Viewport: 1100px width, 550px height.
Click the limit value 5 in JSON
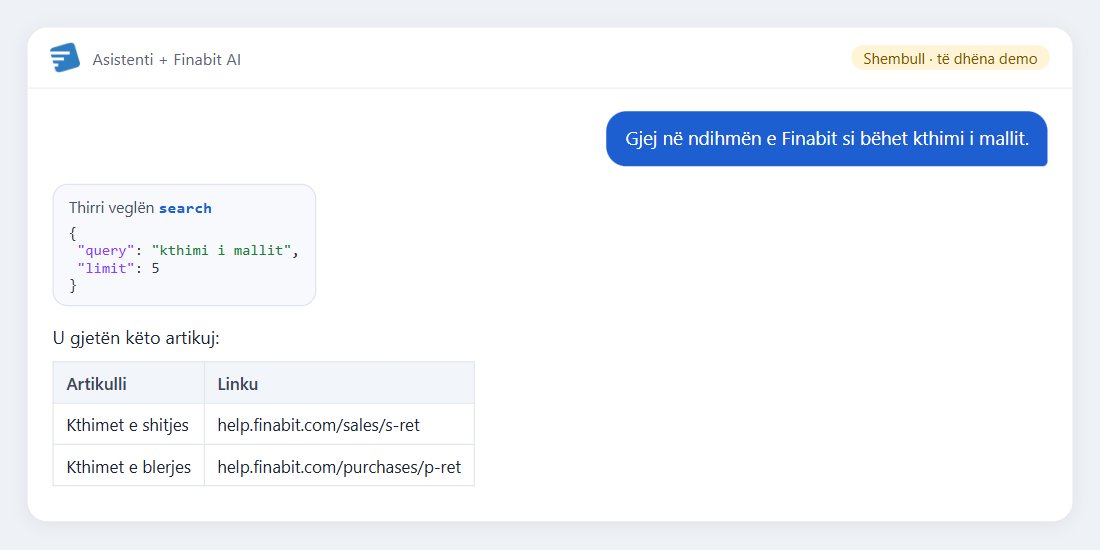(x=155, y=269)
